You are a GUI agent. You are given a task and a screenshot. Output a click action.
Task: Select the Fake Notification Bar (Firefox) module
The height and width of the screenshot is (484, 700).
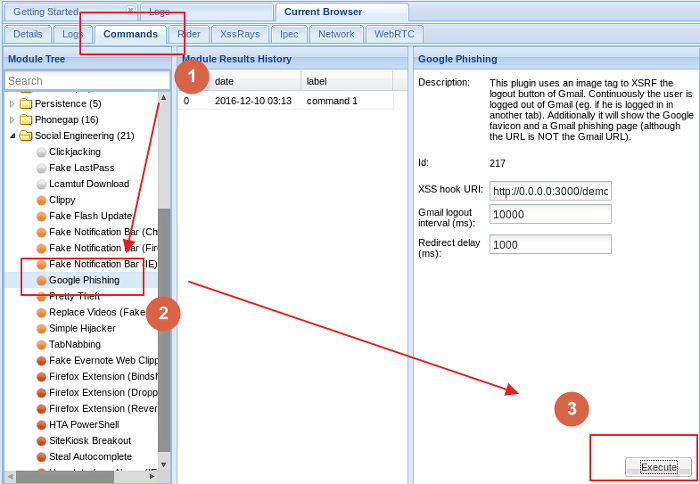(x=103, y=248)
